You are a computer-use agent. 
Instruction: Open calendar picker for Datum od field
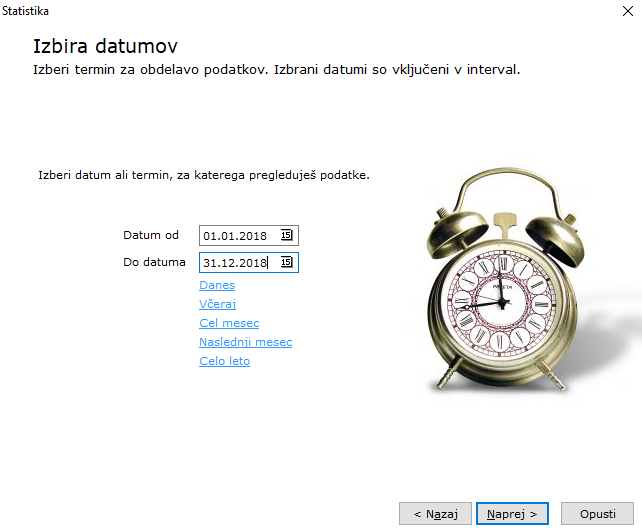pos(287,235)
